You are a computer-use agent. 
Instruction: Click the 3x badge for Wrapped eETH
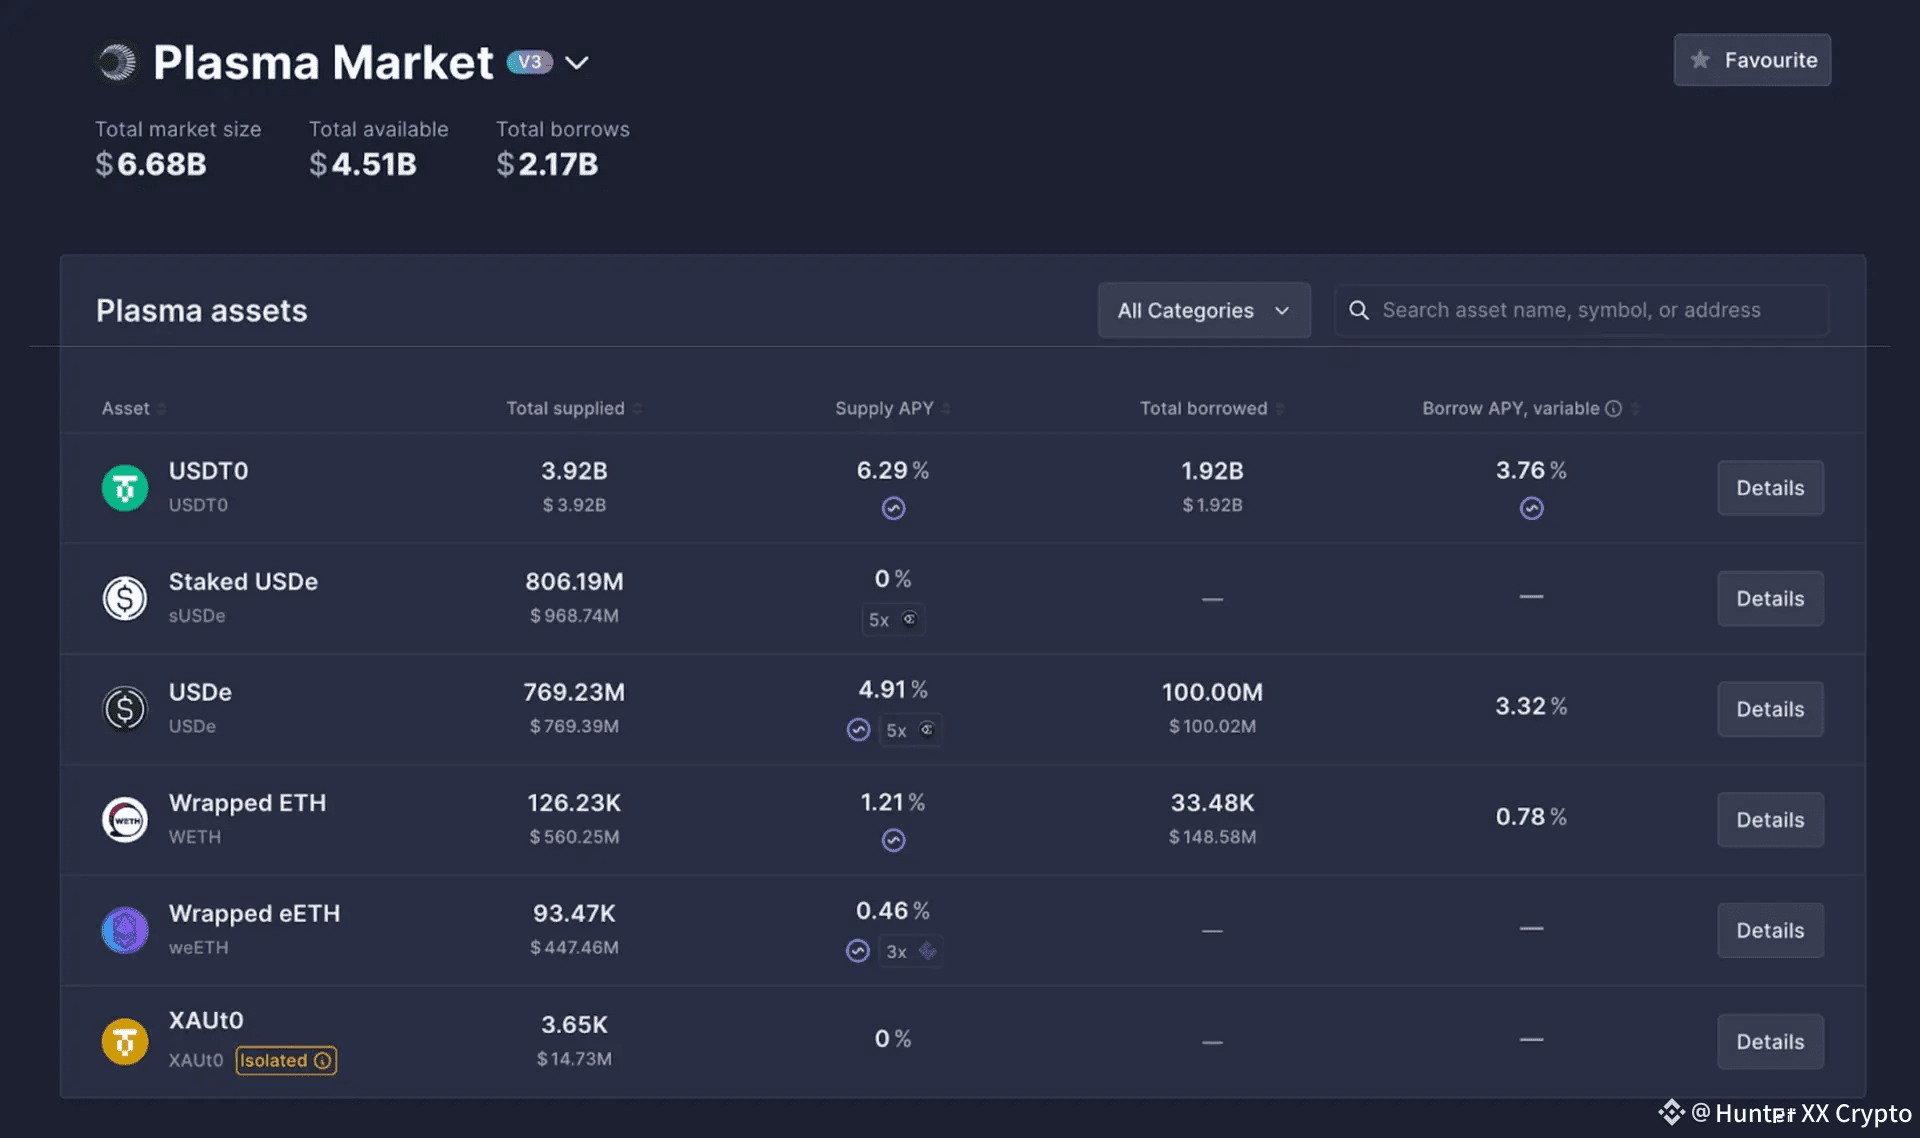click(909, 952)
